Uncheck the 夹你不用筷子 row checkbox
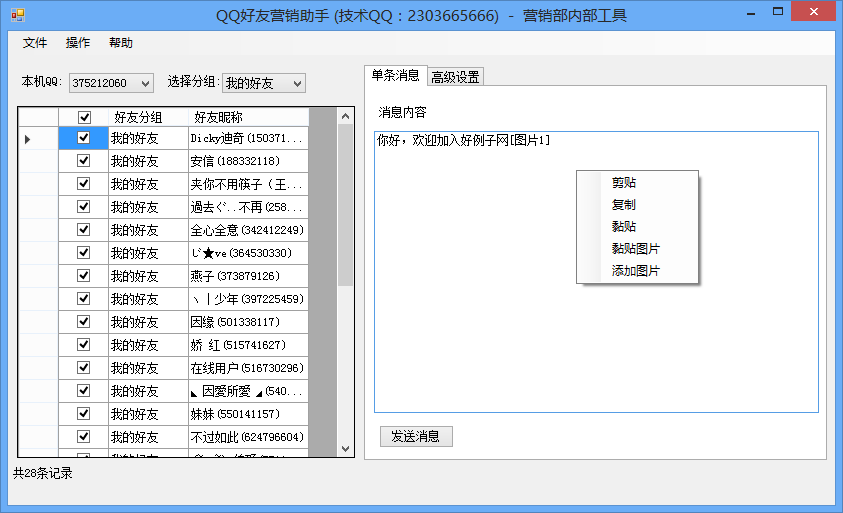 click(x=83, y=184)
